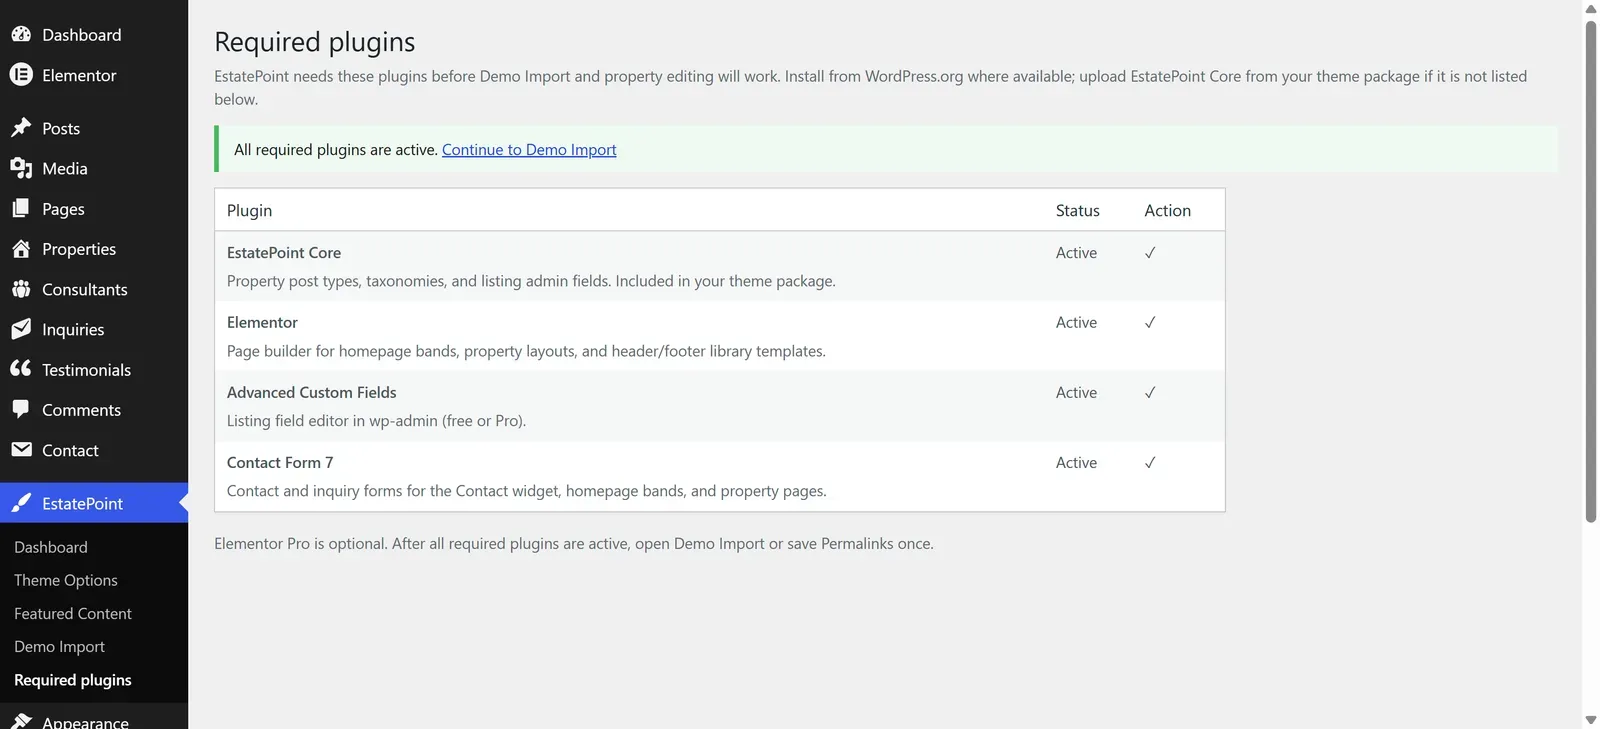This screenshot has width=1600, height=729.
Task: Click the Posts pushpin icon
Action: coord(21,128)
